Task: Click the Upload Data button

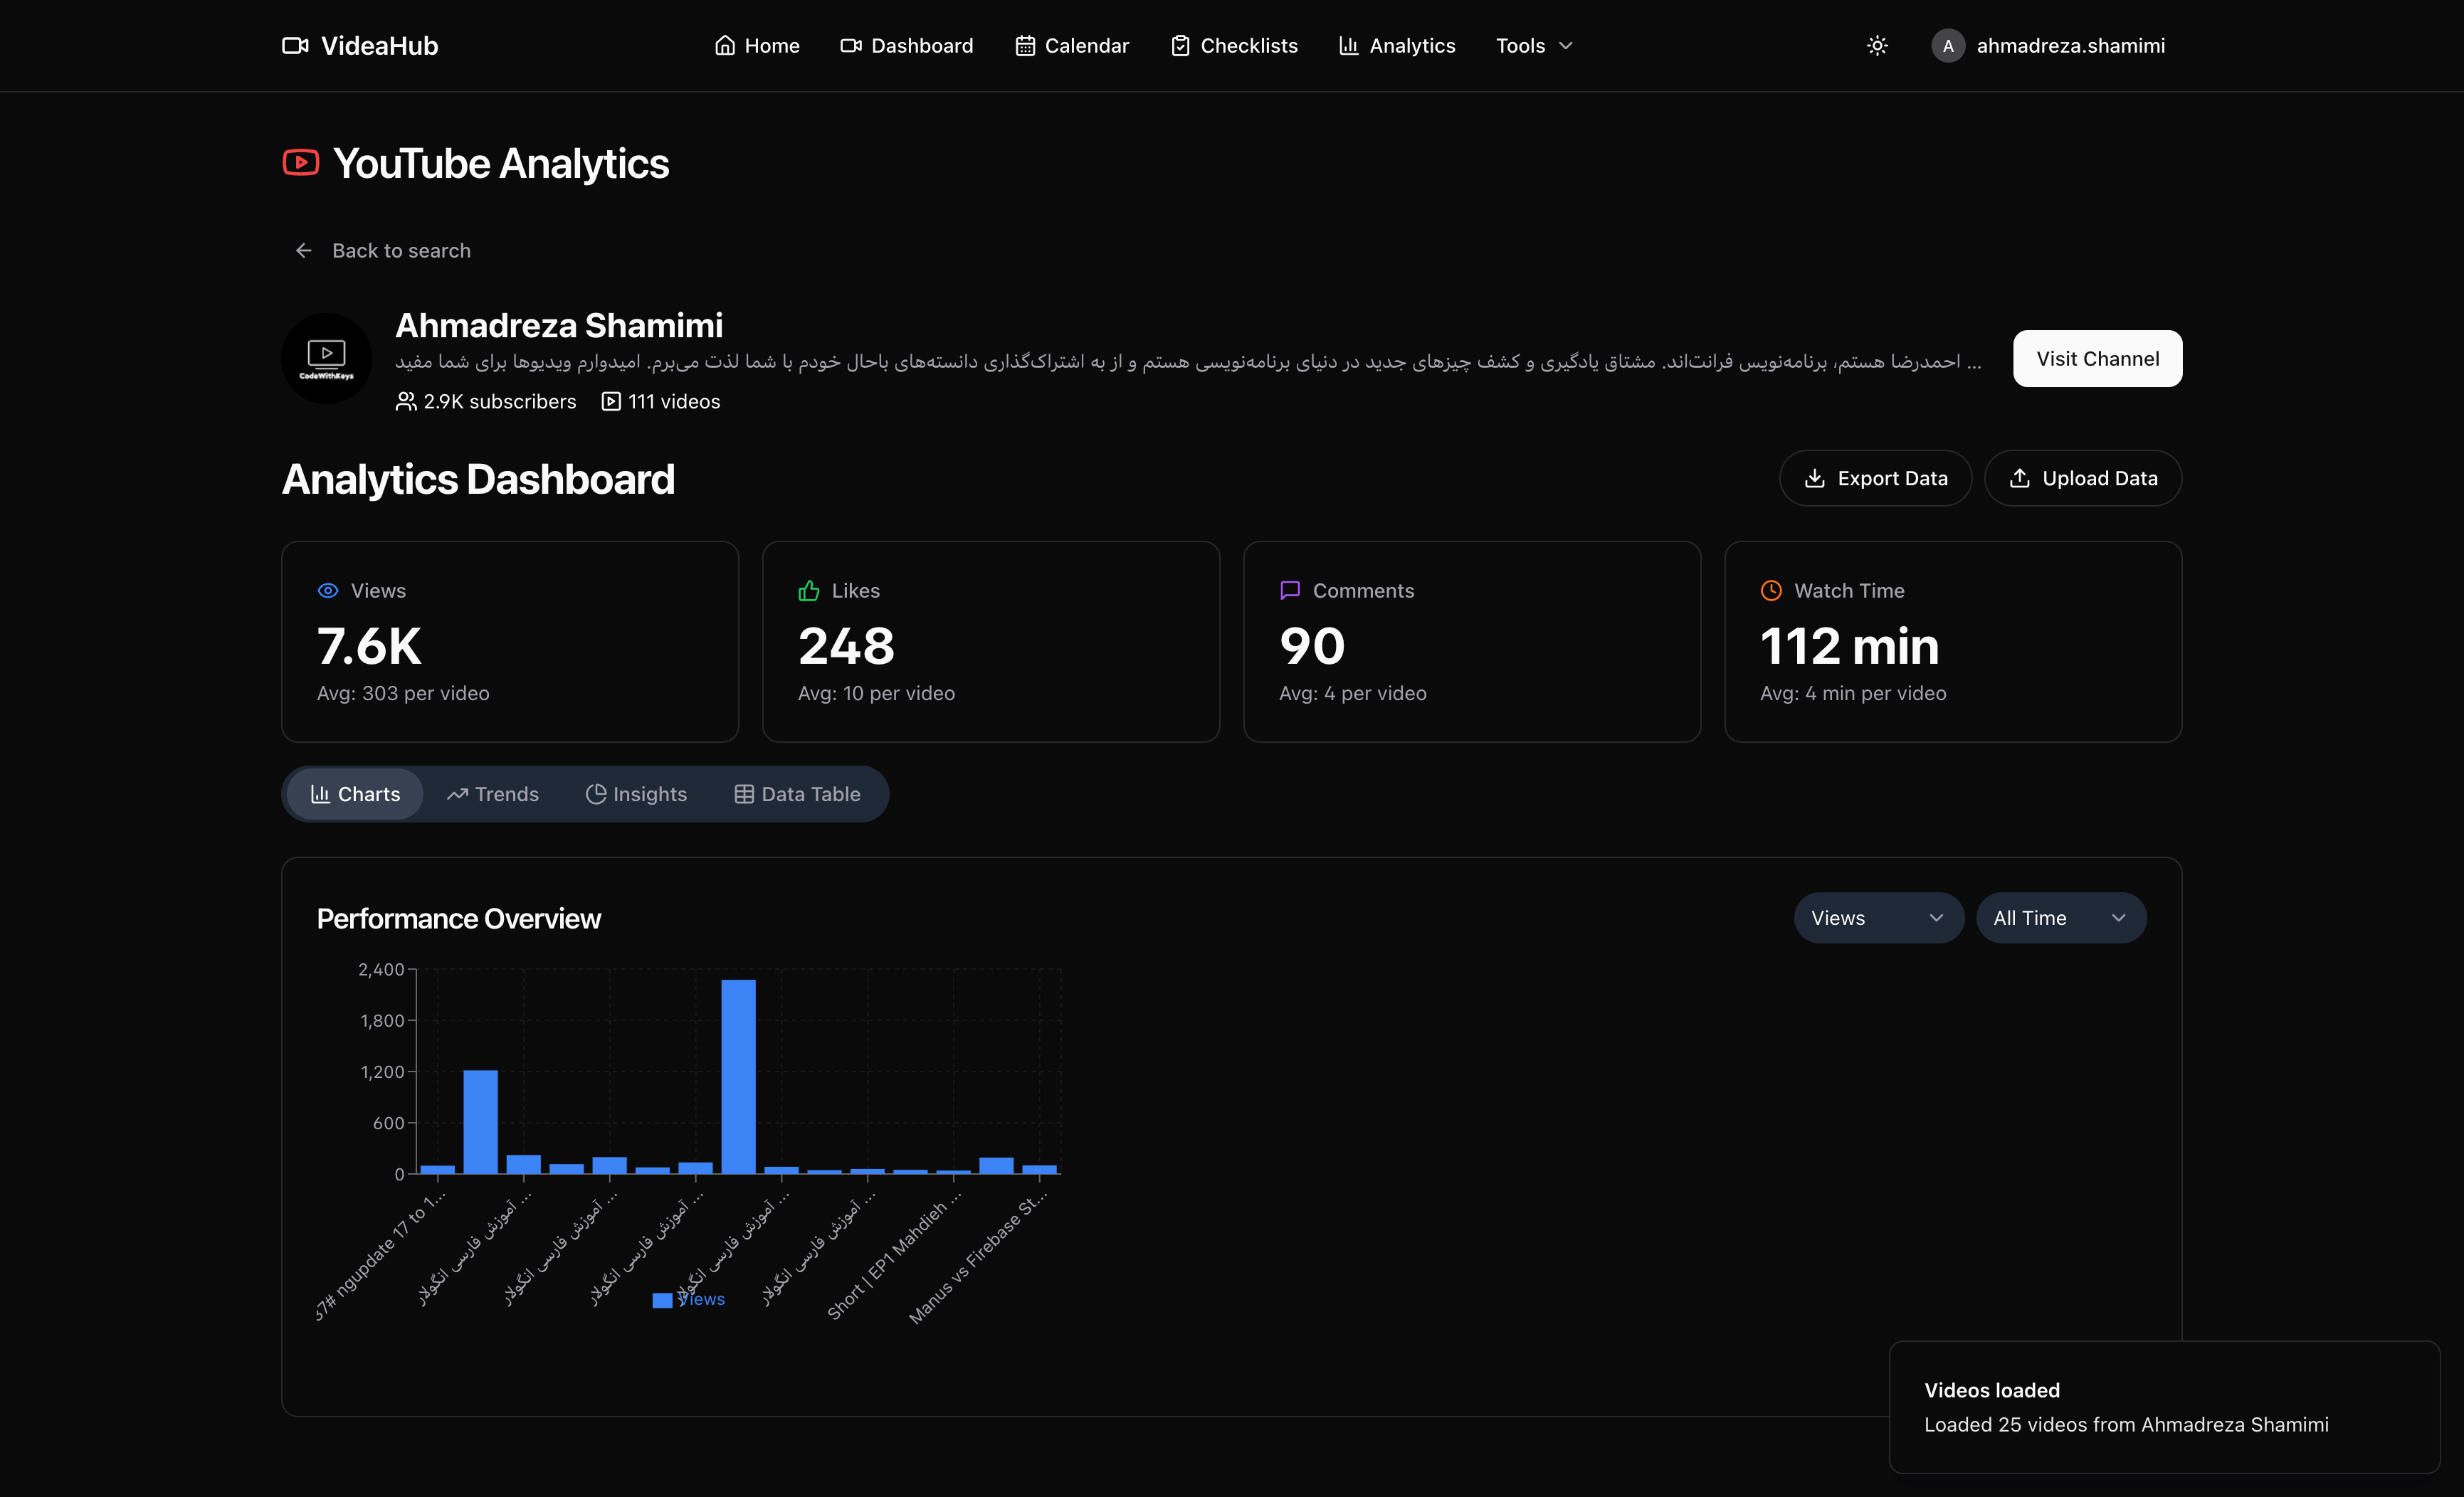Action: coord(2083,479)
